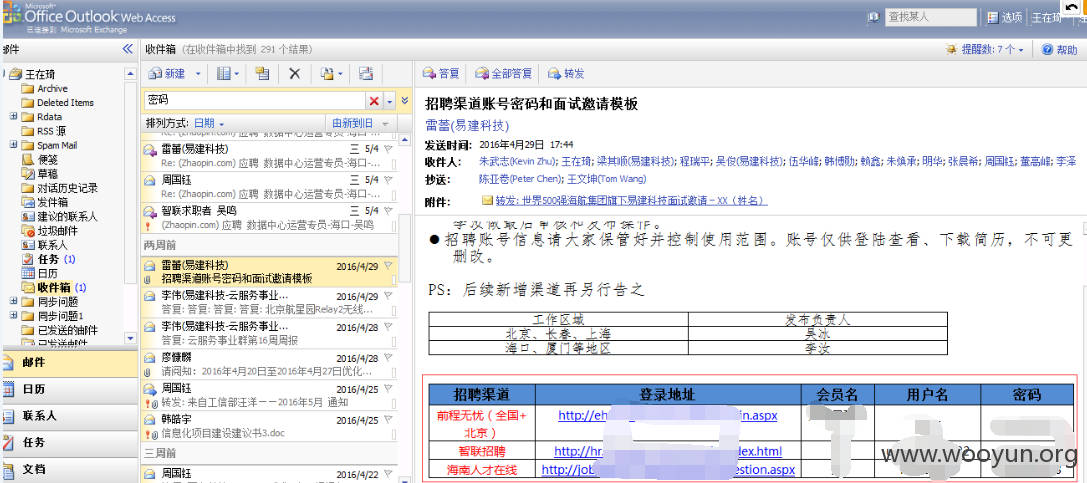Expand the Rdata folder tree node
1087x483 pixels.
[14, 116]
